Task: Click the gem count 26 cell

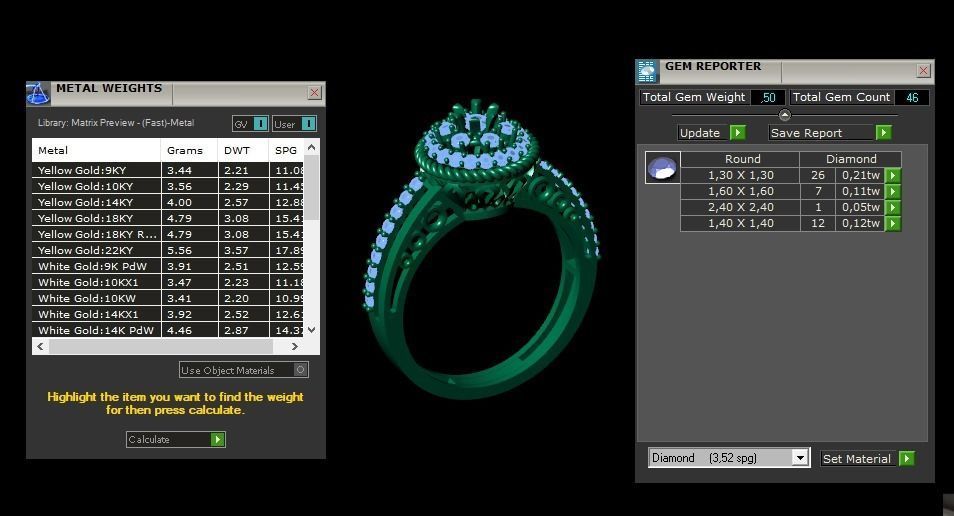Action: (818, 175)
